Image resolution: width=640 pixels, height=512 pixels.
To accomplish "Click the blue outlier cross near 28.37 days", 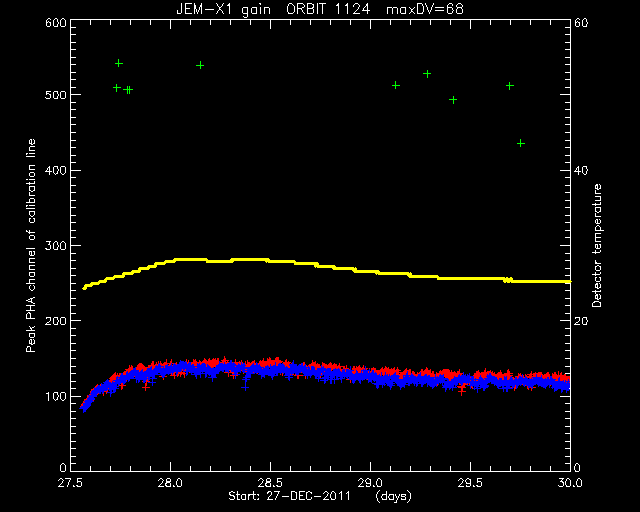I will tap(245, 387).
